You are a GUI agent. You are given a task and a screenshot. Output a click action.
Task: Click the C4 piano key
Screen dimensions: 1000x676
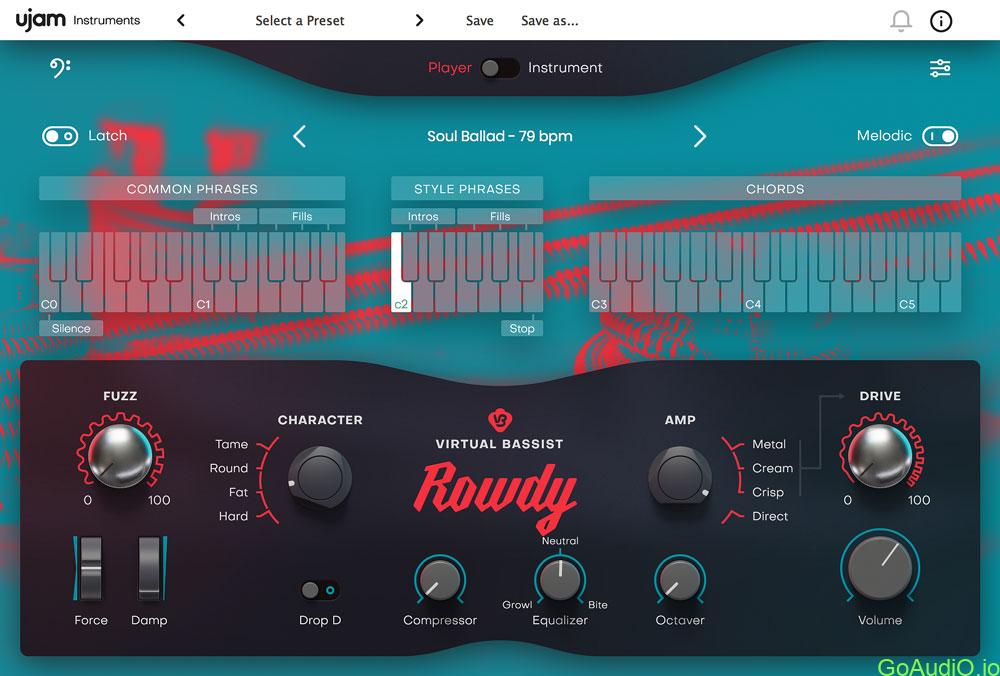(x=753, y=297)
